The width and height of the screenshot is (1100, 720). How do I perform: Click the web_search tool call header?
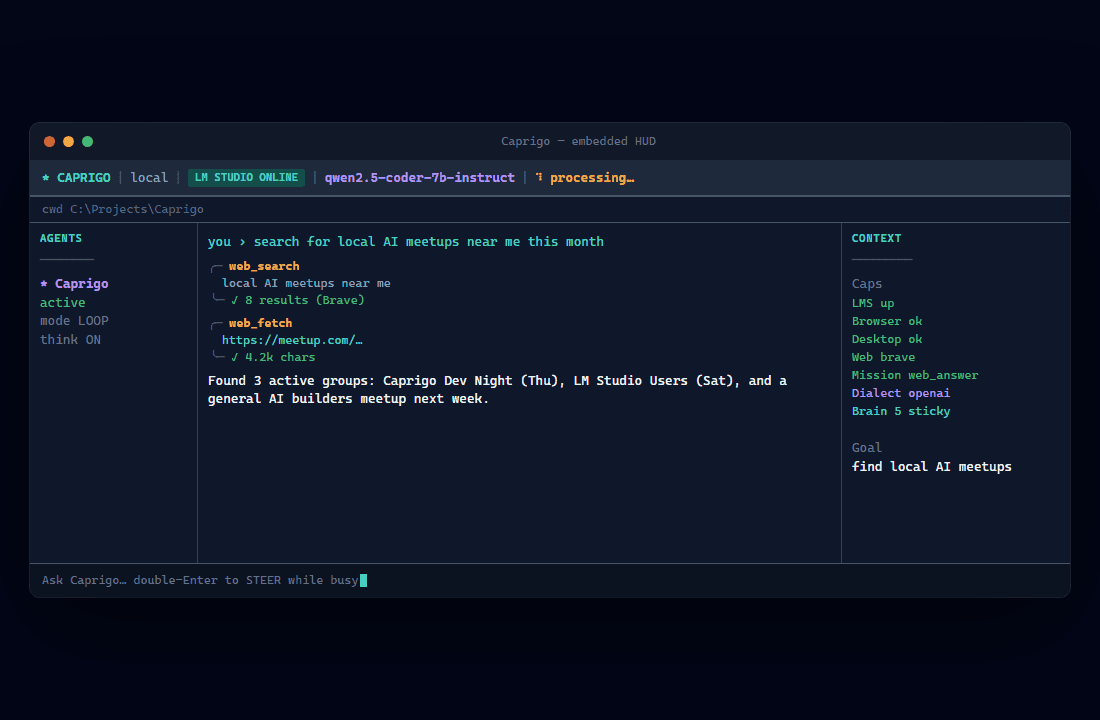click(x=264, y=266)
